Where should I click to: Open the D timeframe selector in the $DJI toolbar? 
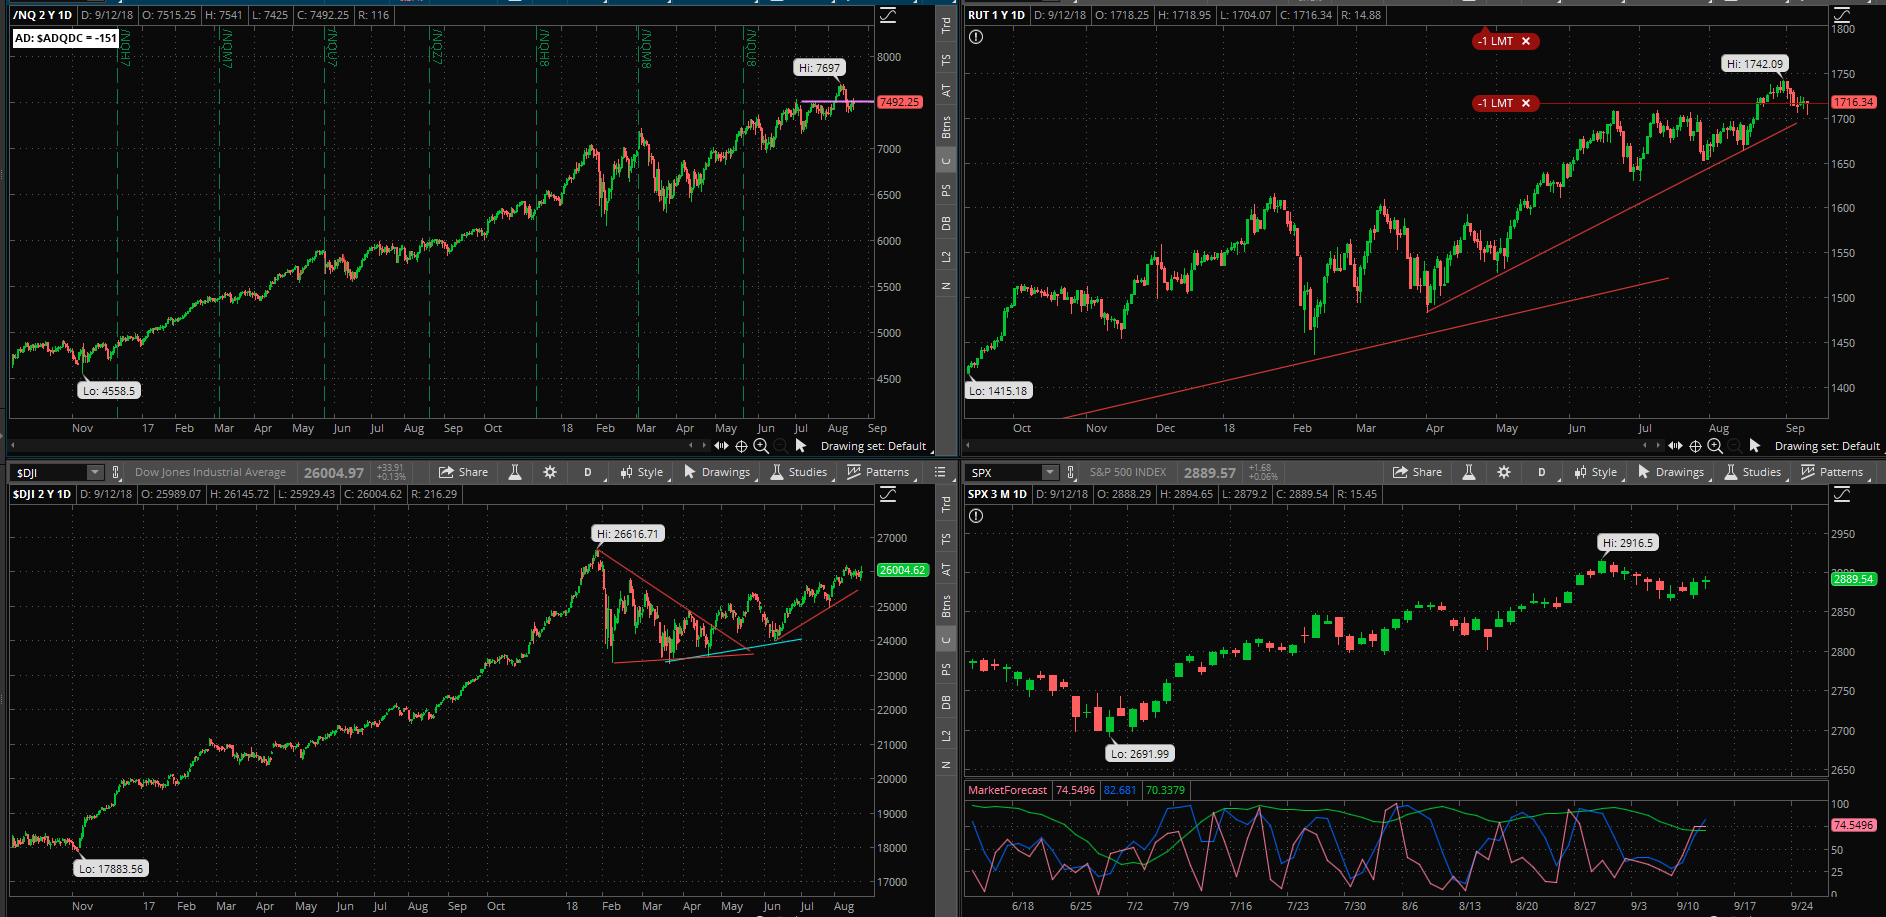click(588, 472)
